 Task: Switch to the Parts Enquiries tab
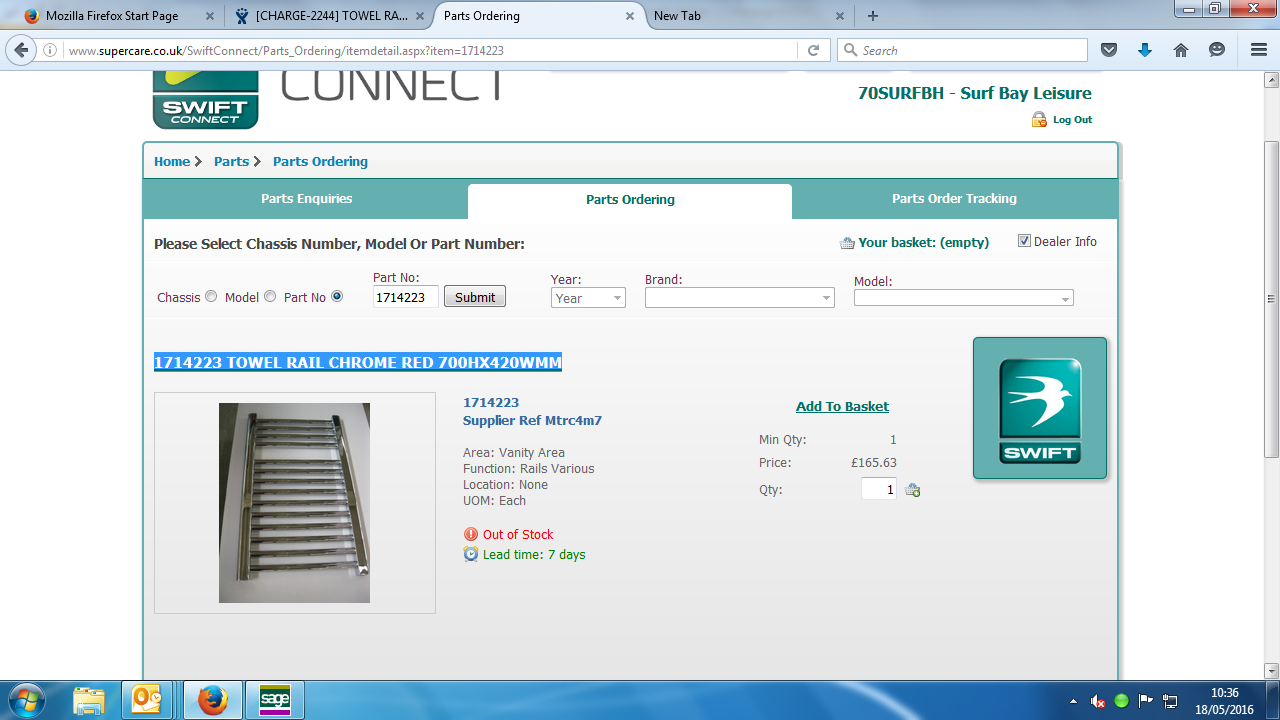(x=306, y=199)
